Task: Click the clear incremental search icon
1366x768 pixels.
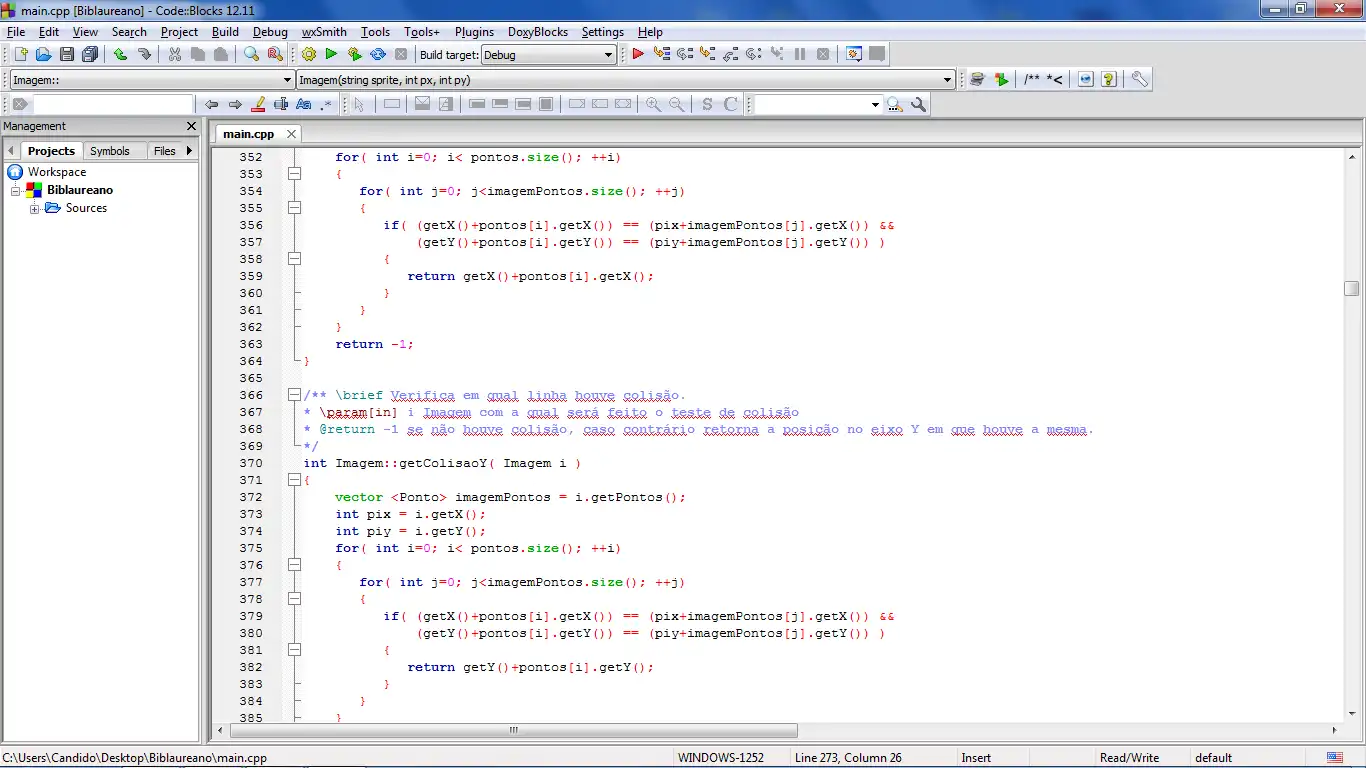Action: click(20, 104)
